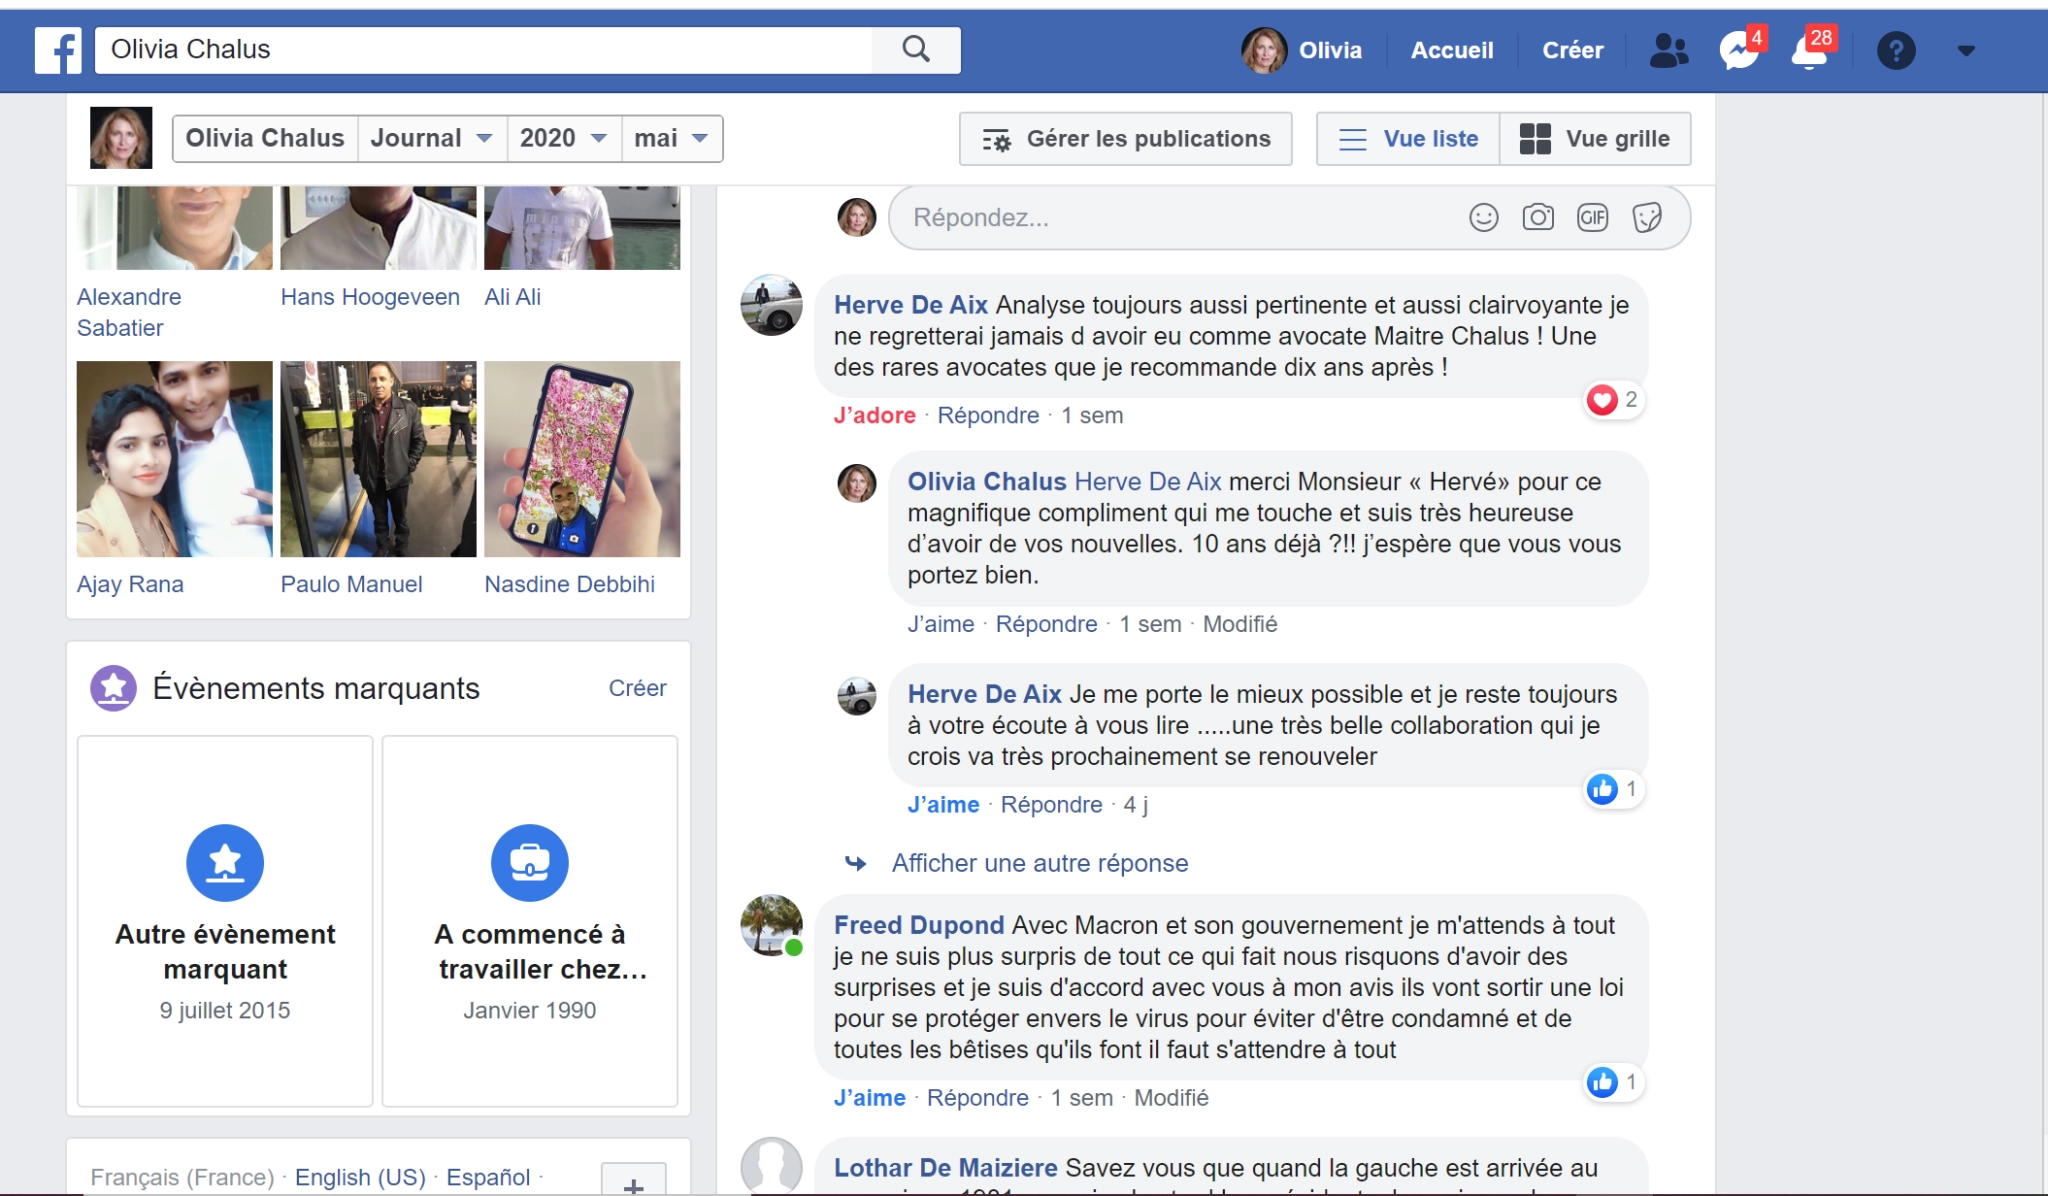The height and width of the screenshot is (1196, 2048).
Task: Add a GIF to the reply
Action: click(1592, 217)
